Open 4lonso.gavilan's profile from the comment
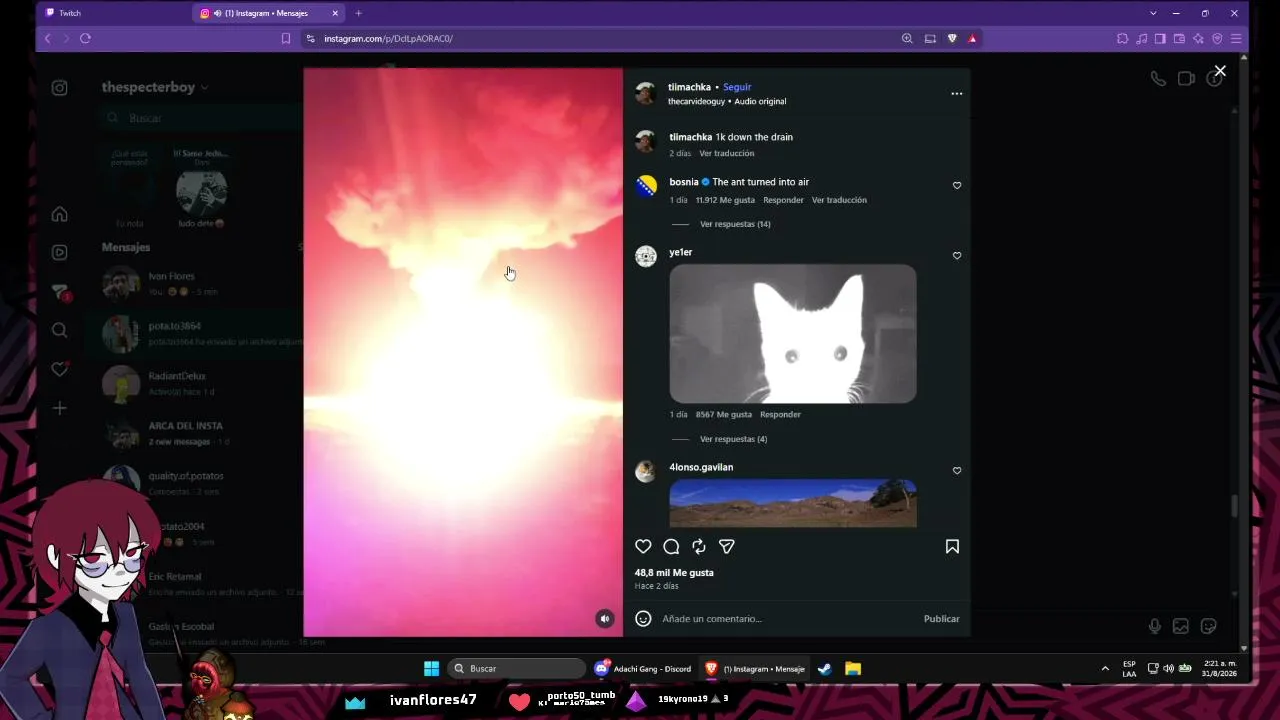The height and width of the screenshot is (720, 1280). [x=701, y=467]
